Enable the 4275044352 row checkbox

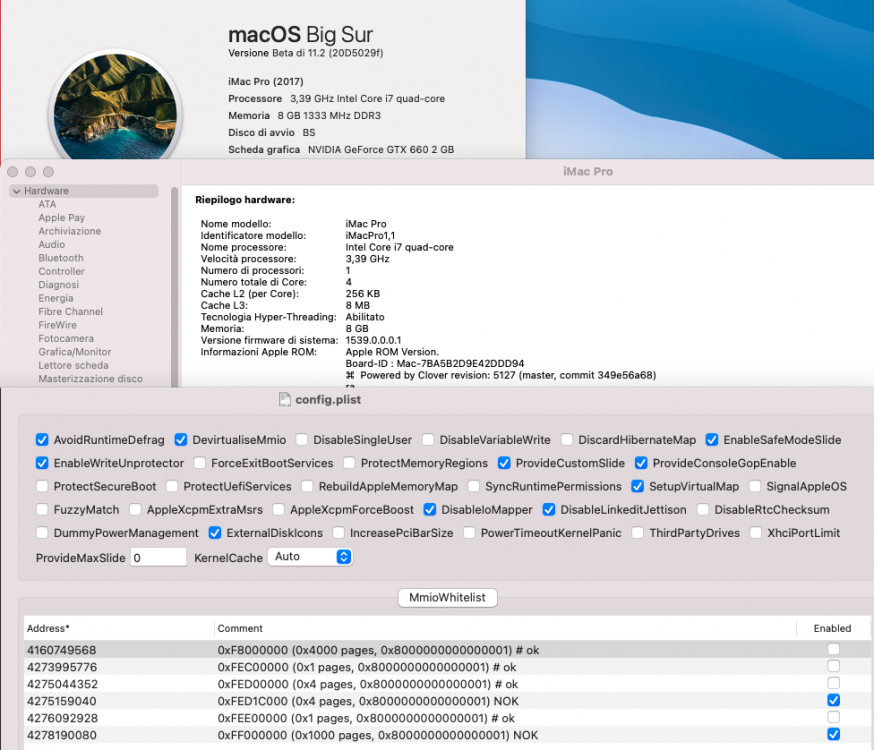point(833,683)
